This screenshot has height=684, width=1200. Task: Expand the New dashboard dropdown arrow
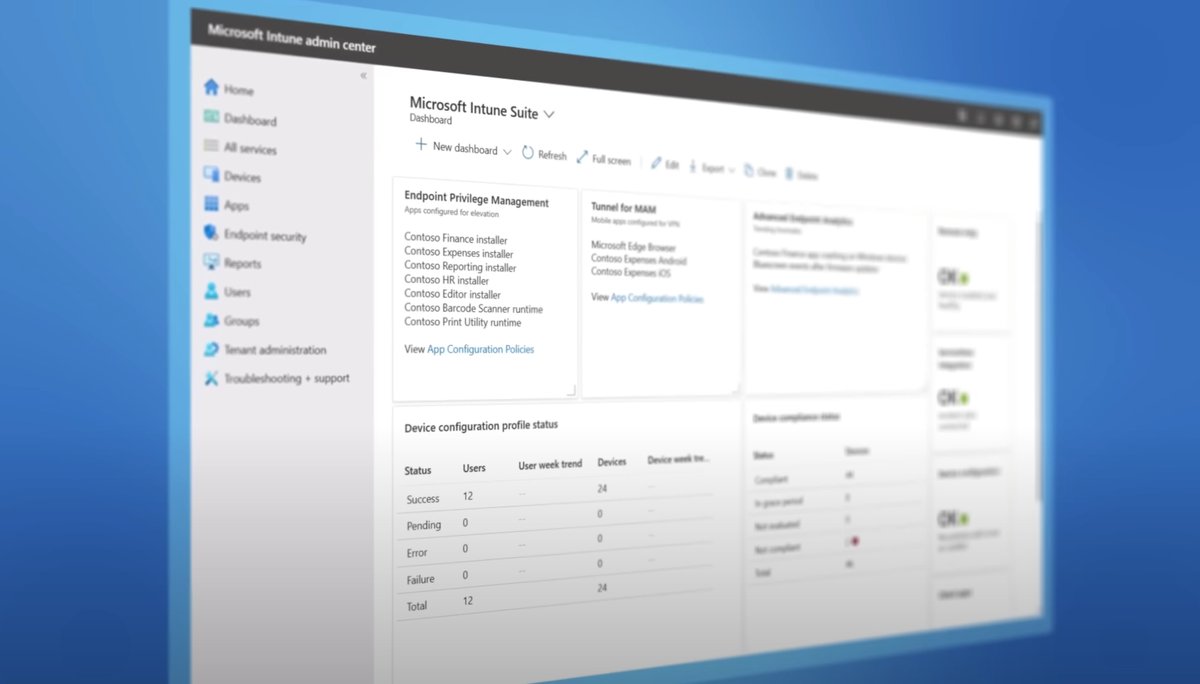pyautogui.click(x=507, y=152)
